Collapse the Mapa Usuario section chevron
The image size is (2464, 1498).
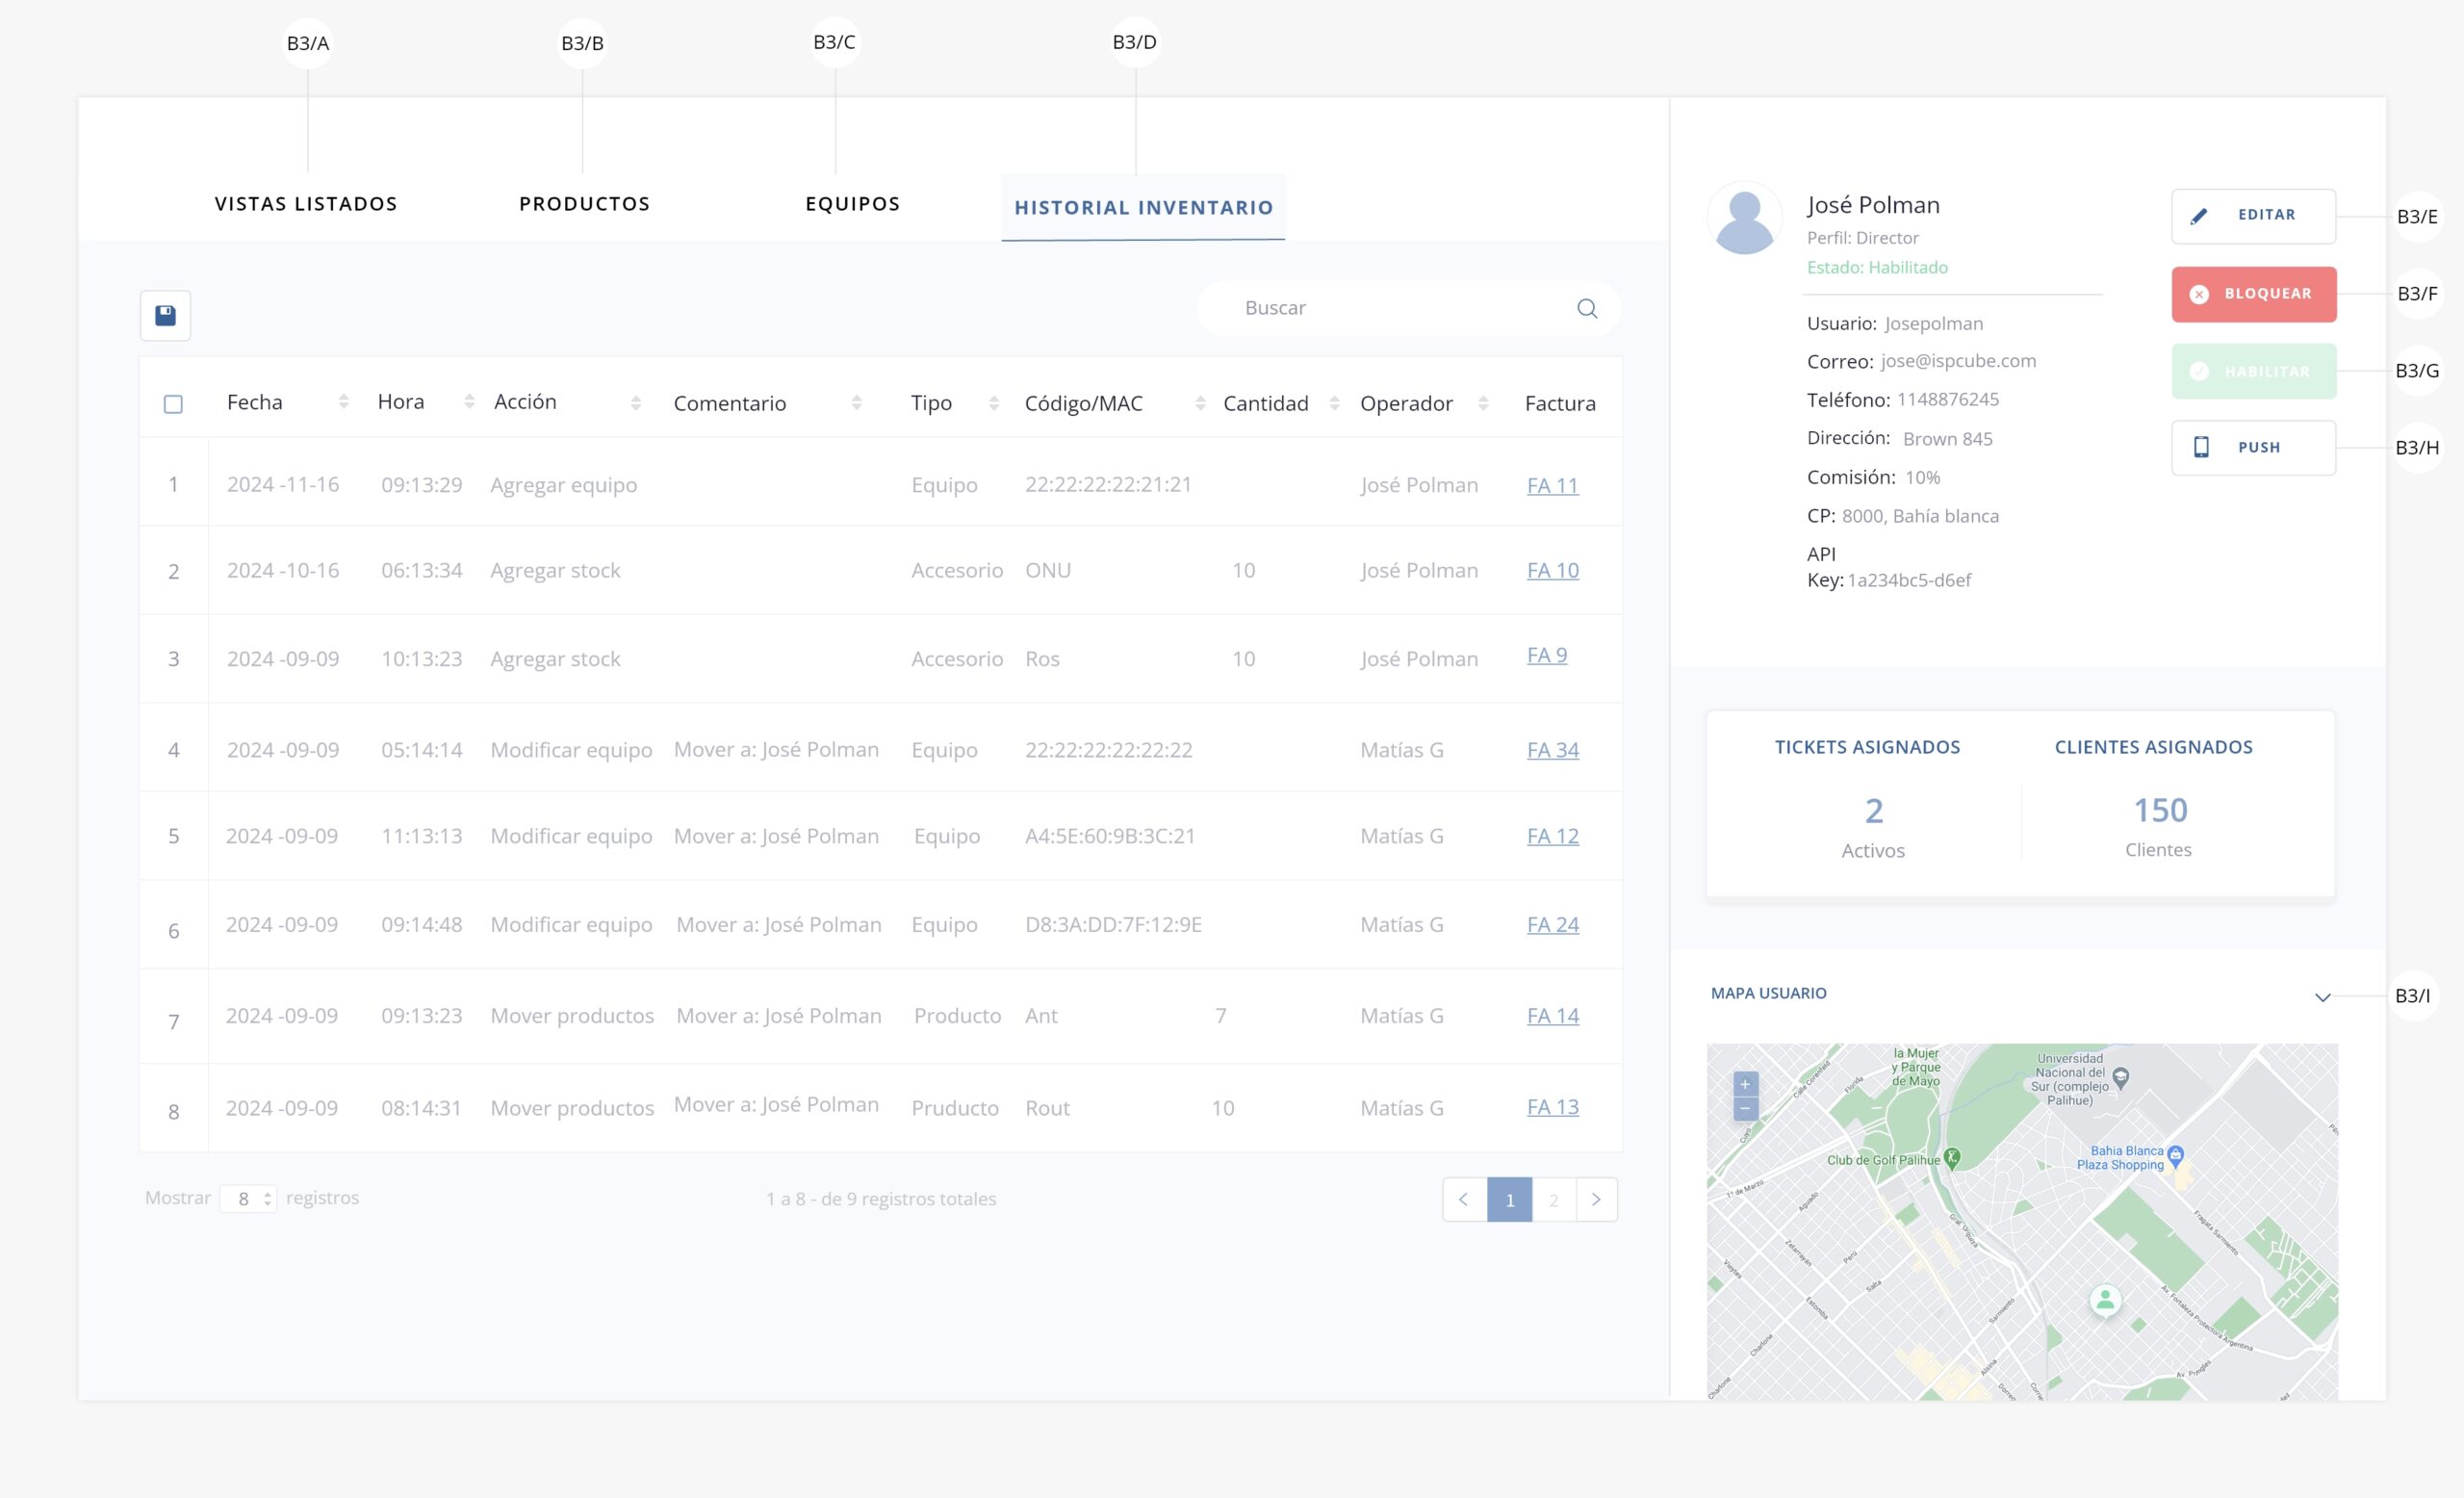coord(2322,997)
